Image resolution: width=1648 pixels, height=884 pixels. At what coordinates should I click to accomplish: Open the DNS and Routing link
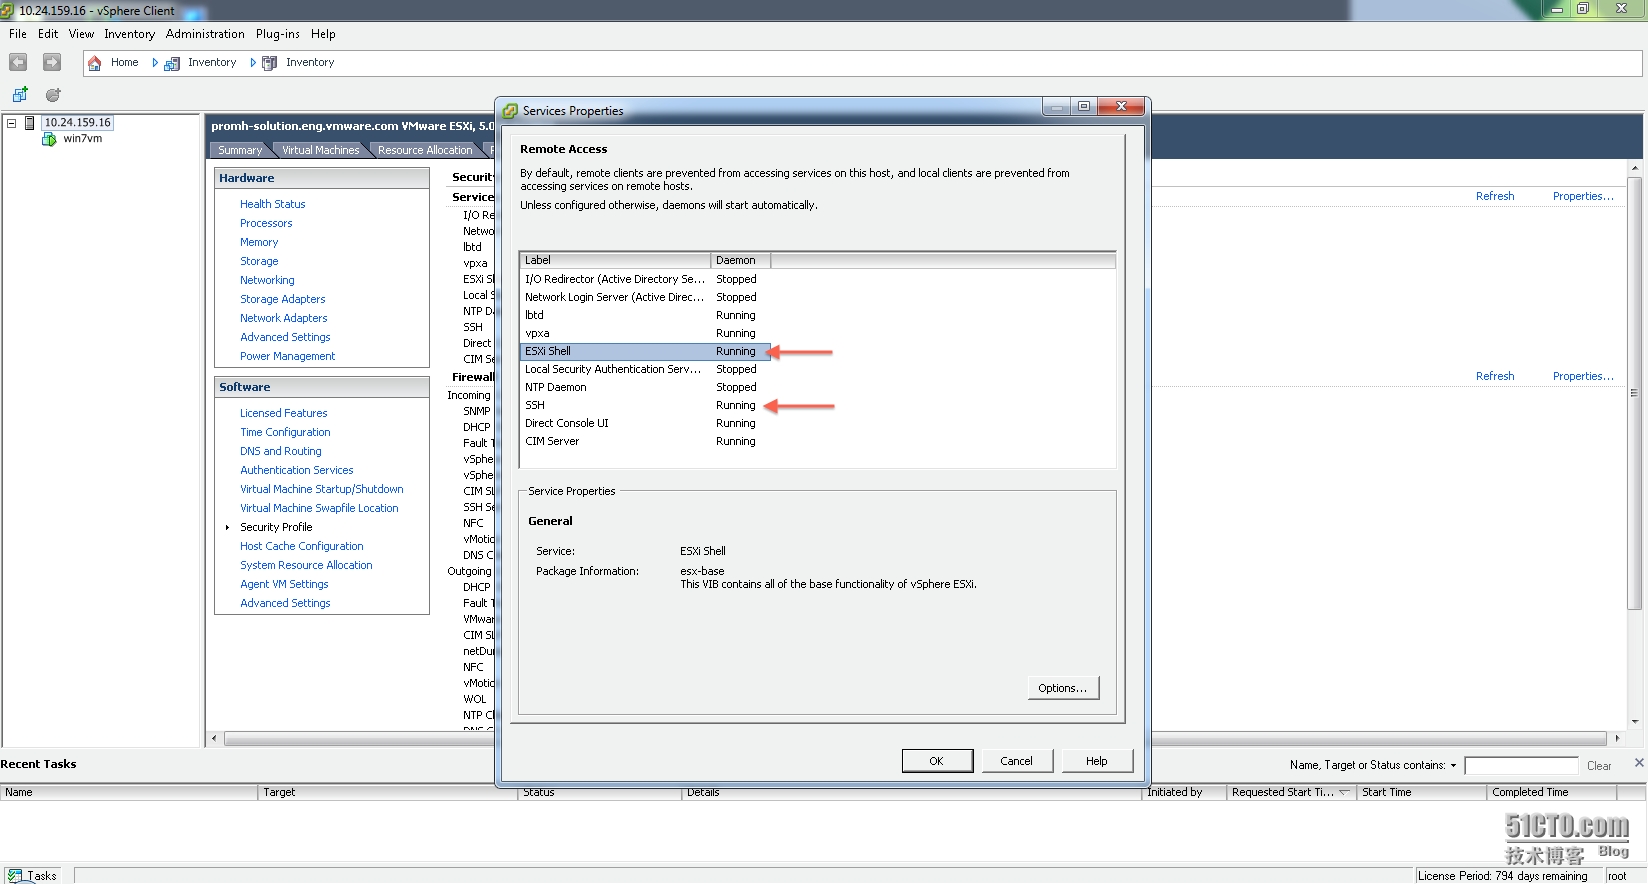coord(280,451)
